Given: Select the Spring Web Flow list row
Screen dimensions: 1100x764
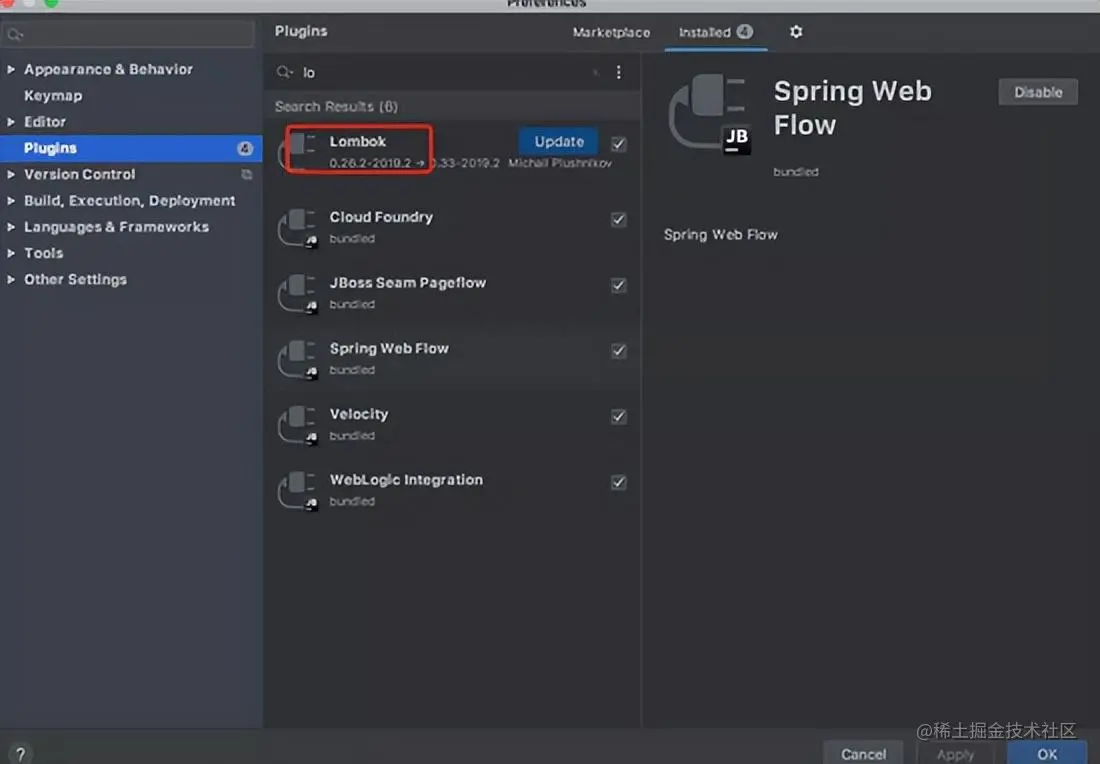Looking at the screenshot, I should coord(452,358).
